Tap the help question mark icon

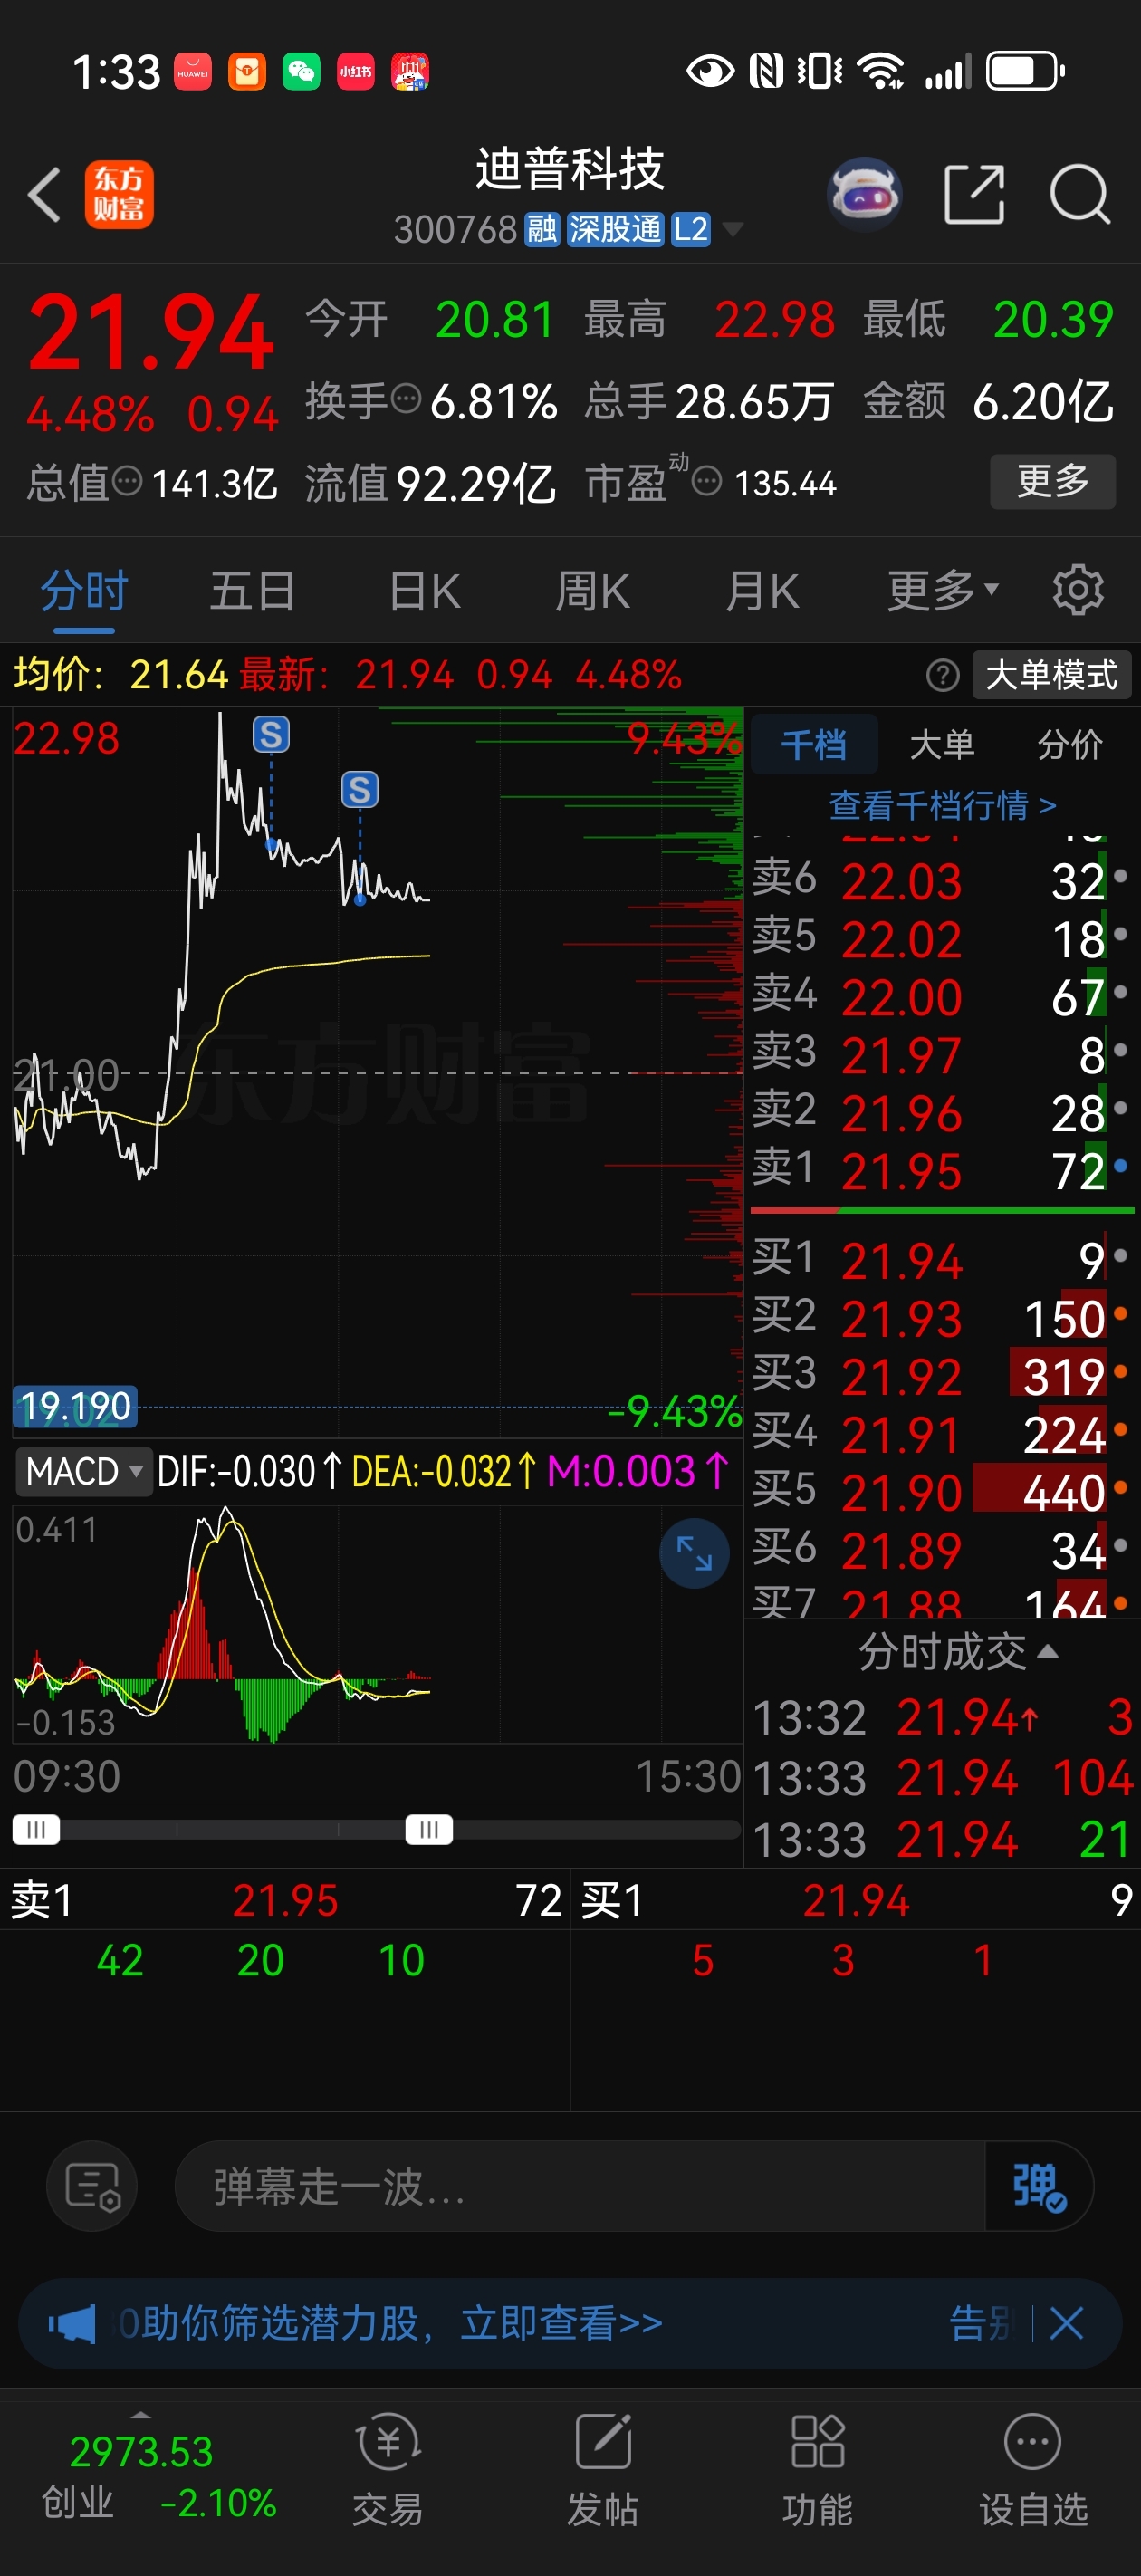click(x=942, y=675)
